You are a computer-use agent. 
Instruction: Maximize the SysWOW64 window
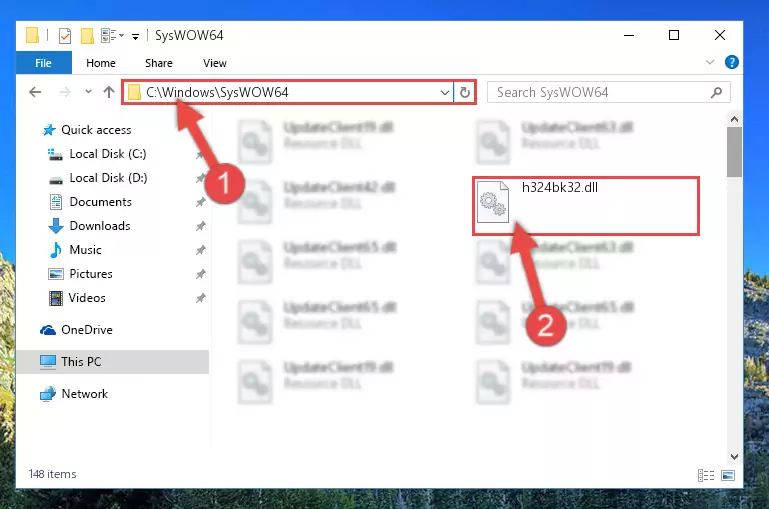point(674,35)
